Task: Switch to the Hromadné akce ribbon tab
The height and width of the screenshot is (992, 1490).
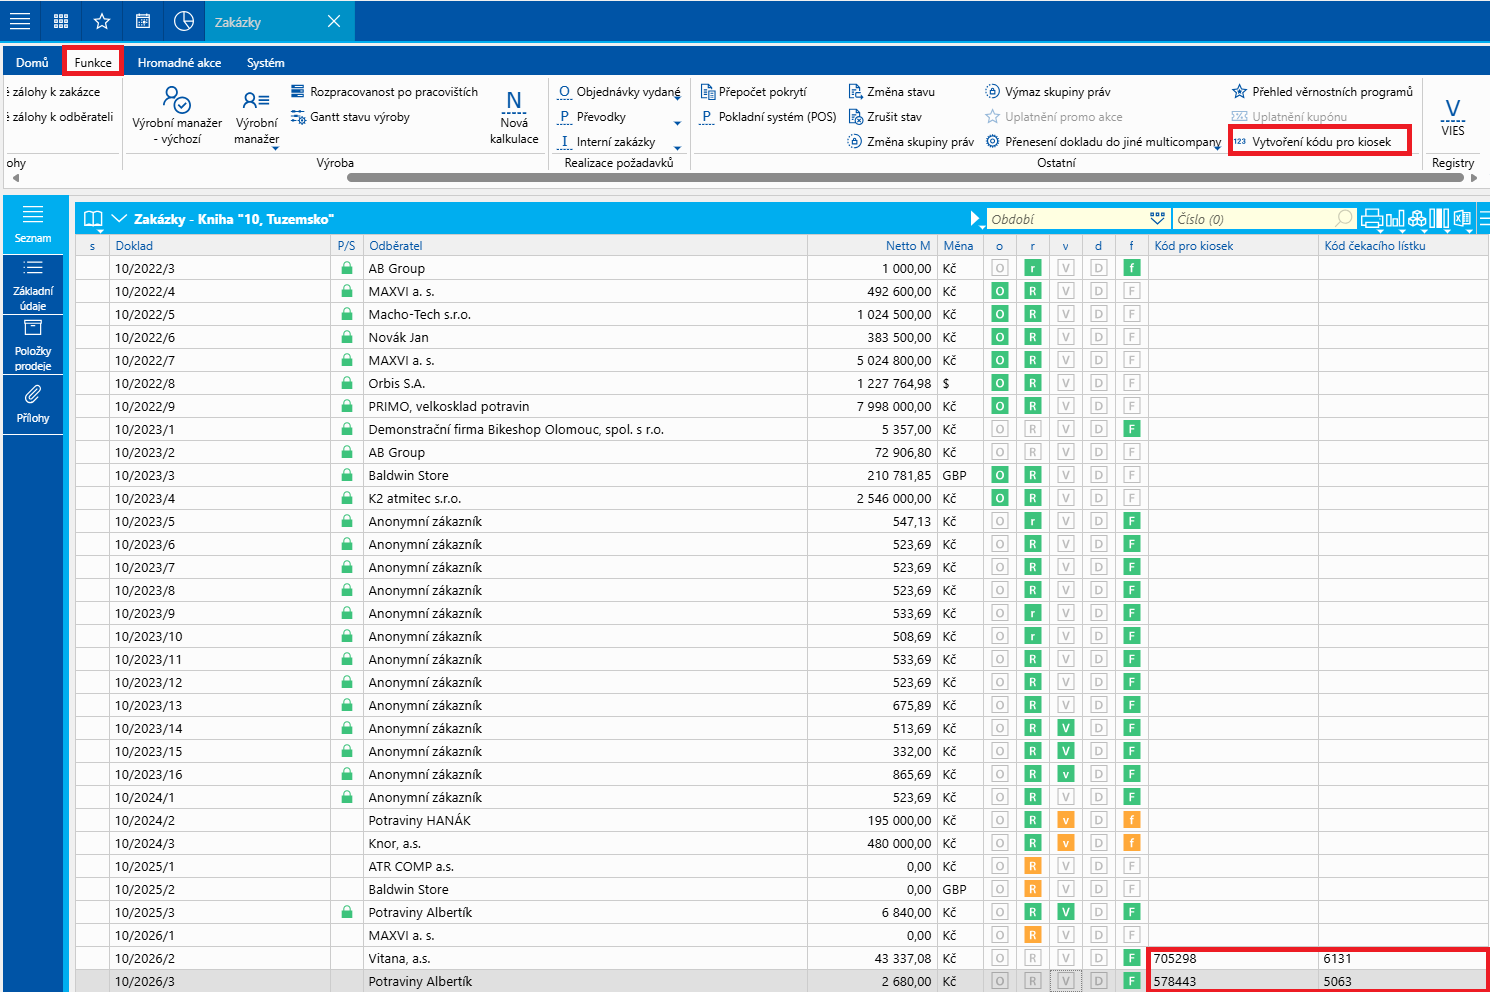Action: (x=179, y=62)
